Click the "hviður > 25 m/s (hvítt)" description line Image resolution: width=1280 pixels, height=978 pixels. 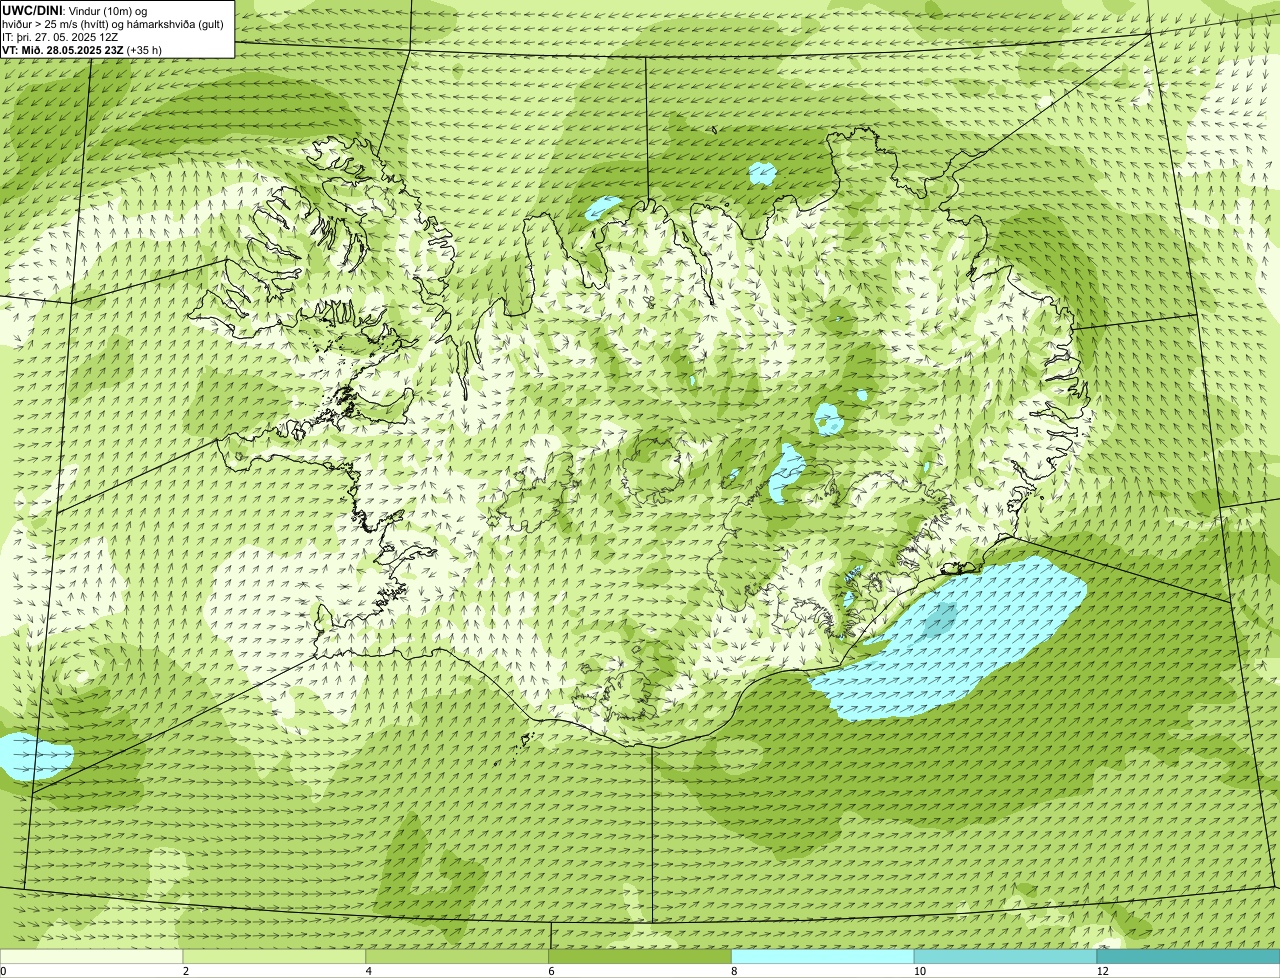click(x=115, y=23)
